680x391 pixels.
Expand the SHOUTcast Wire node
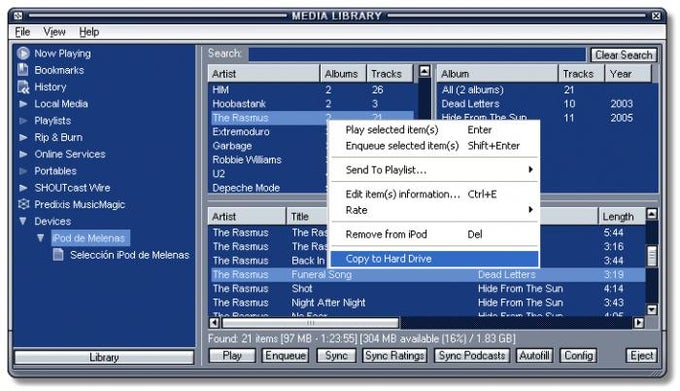(x=23, y=188)
